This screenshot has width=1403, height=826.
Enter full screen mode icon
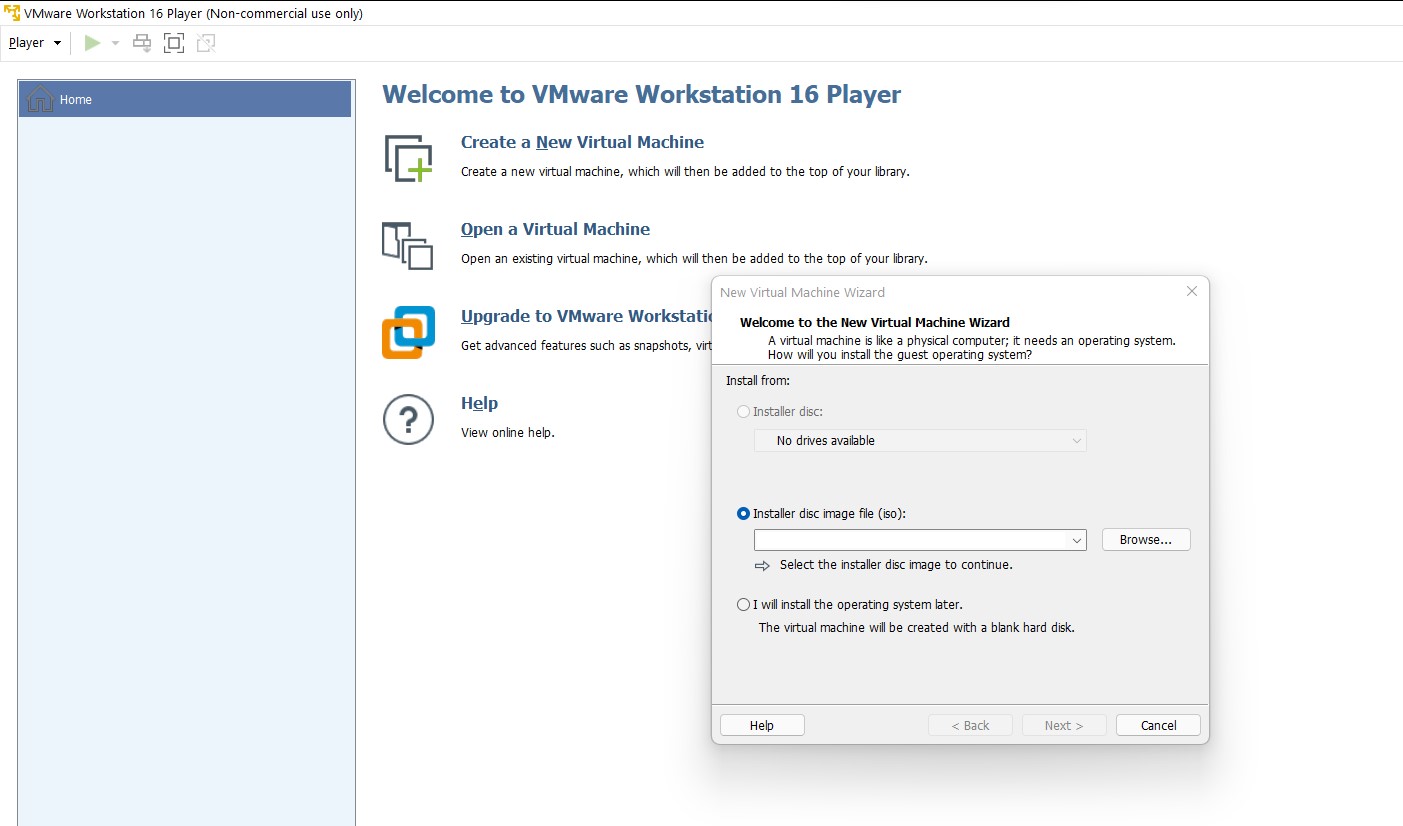(x=174, y=43)
